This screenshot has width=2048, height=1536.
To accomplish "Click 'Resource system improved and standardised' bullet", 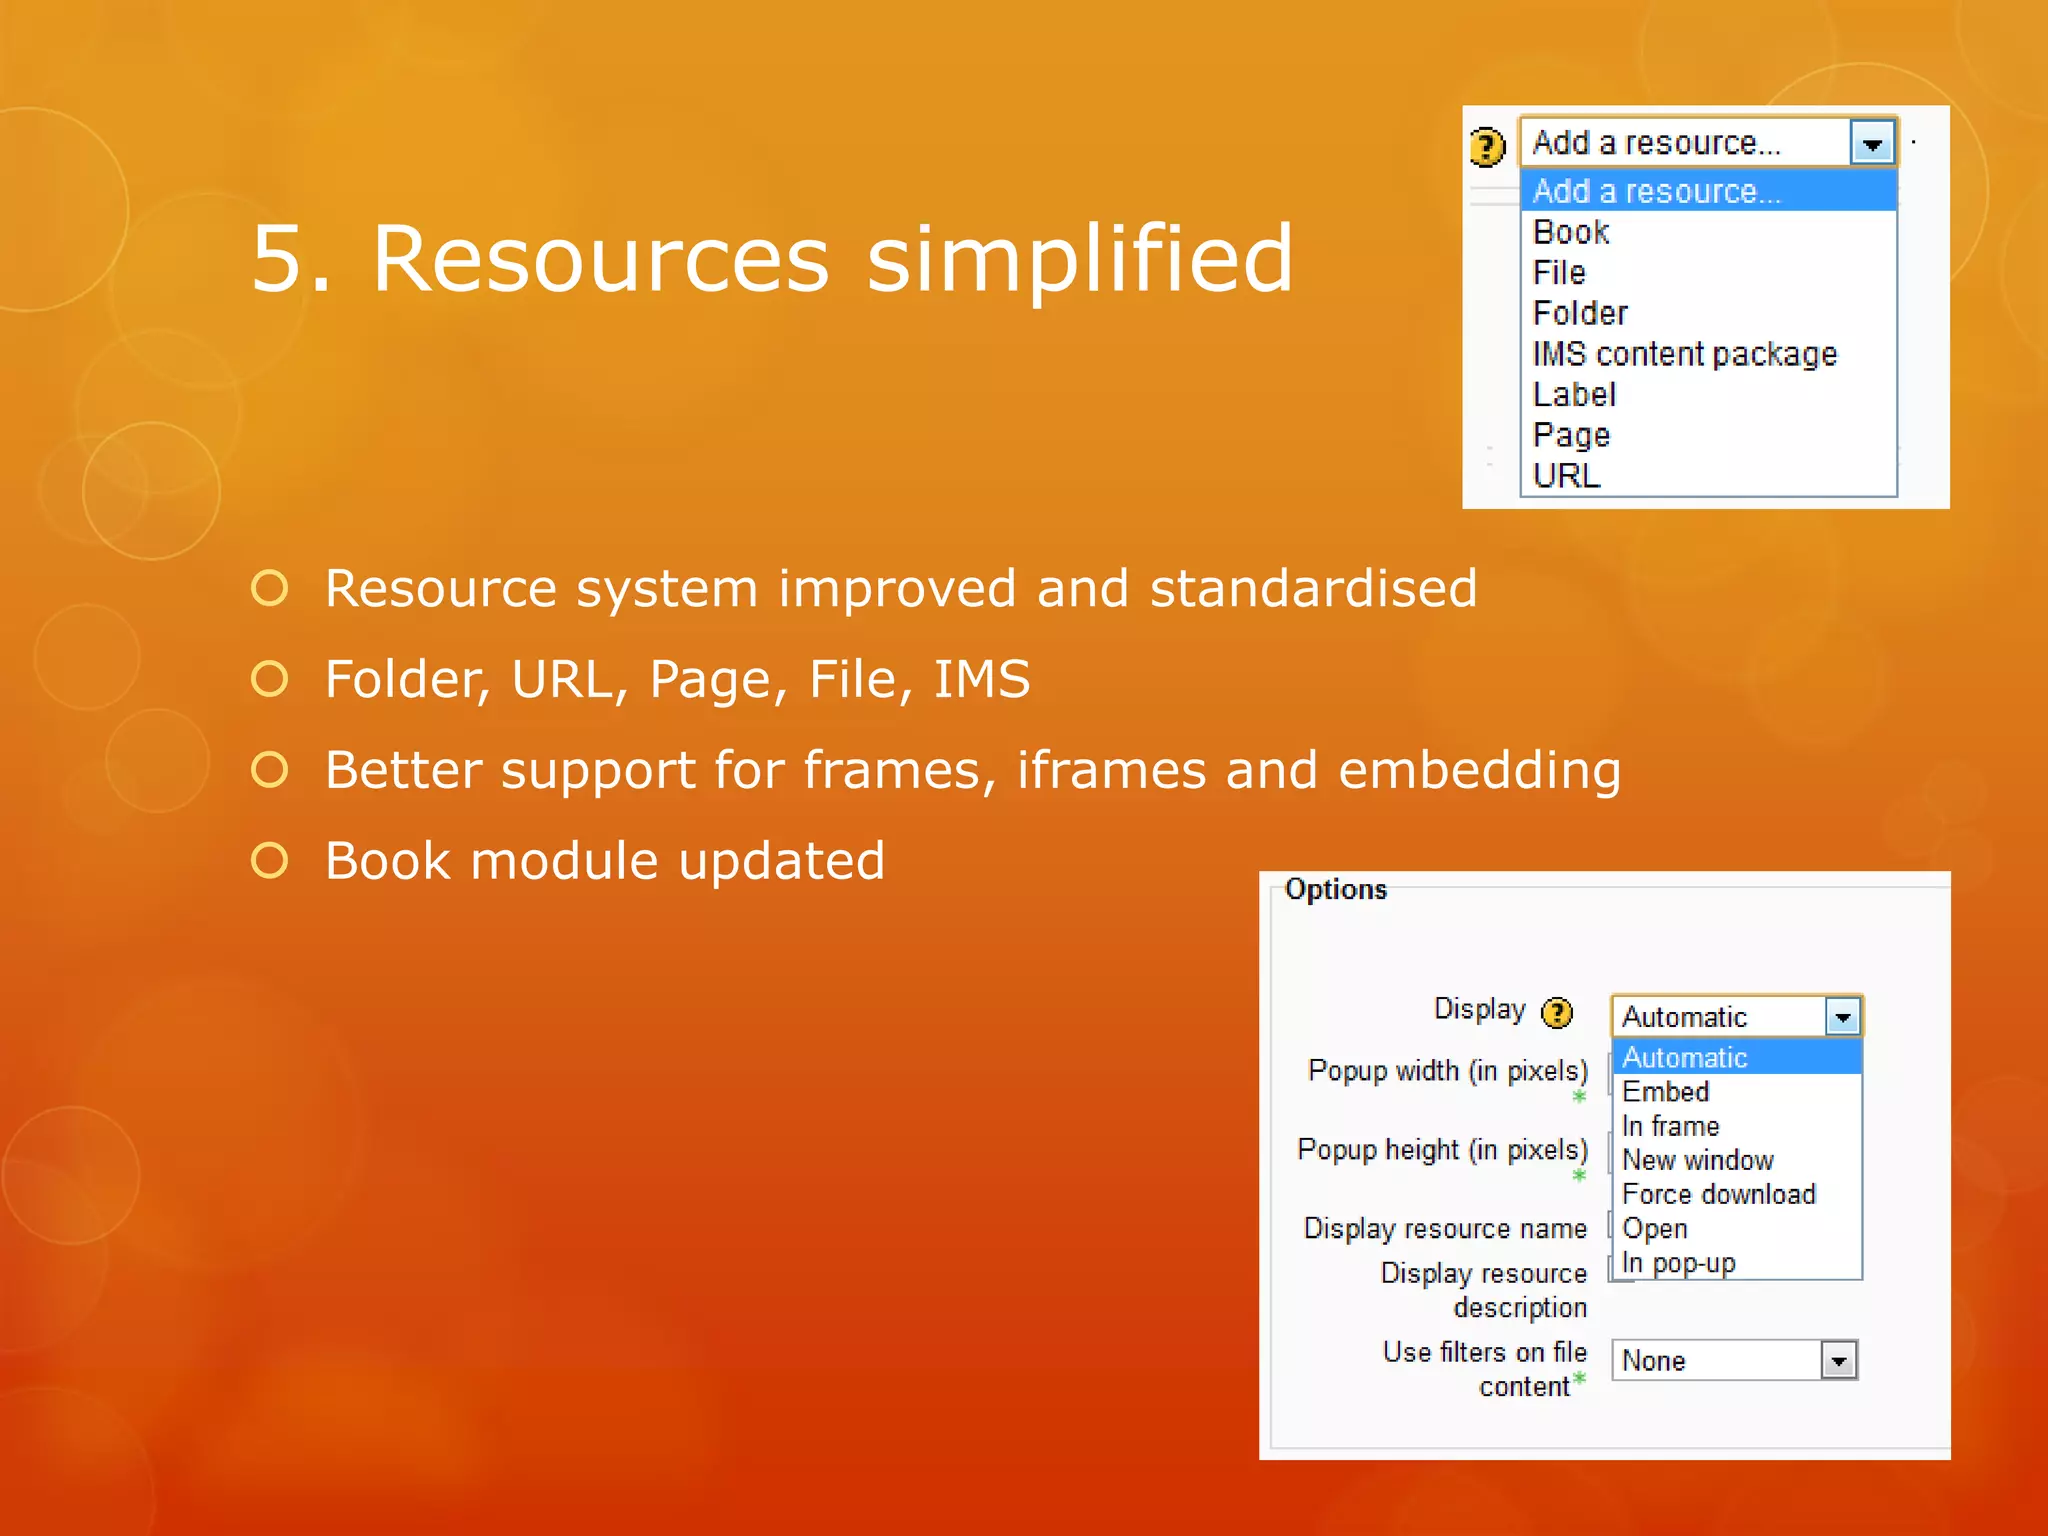I will 900,588.
